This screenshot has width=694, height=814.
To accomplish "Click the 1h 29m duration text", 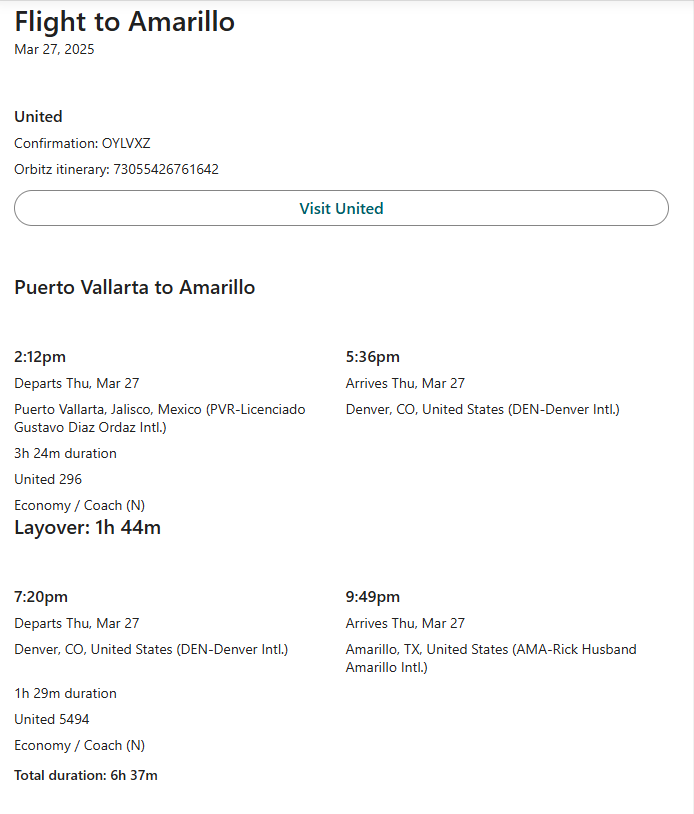I will (x=65, y=693).
